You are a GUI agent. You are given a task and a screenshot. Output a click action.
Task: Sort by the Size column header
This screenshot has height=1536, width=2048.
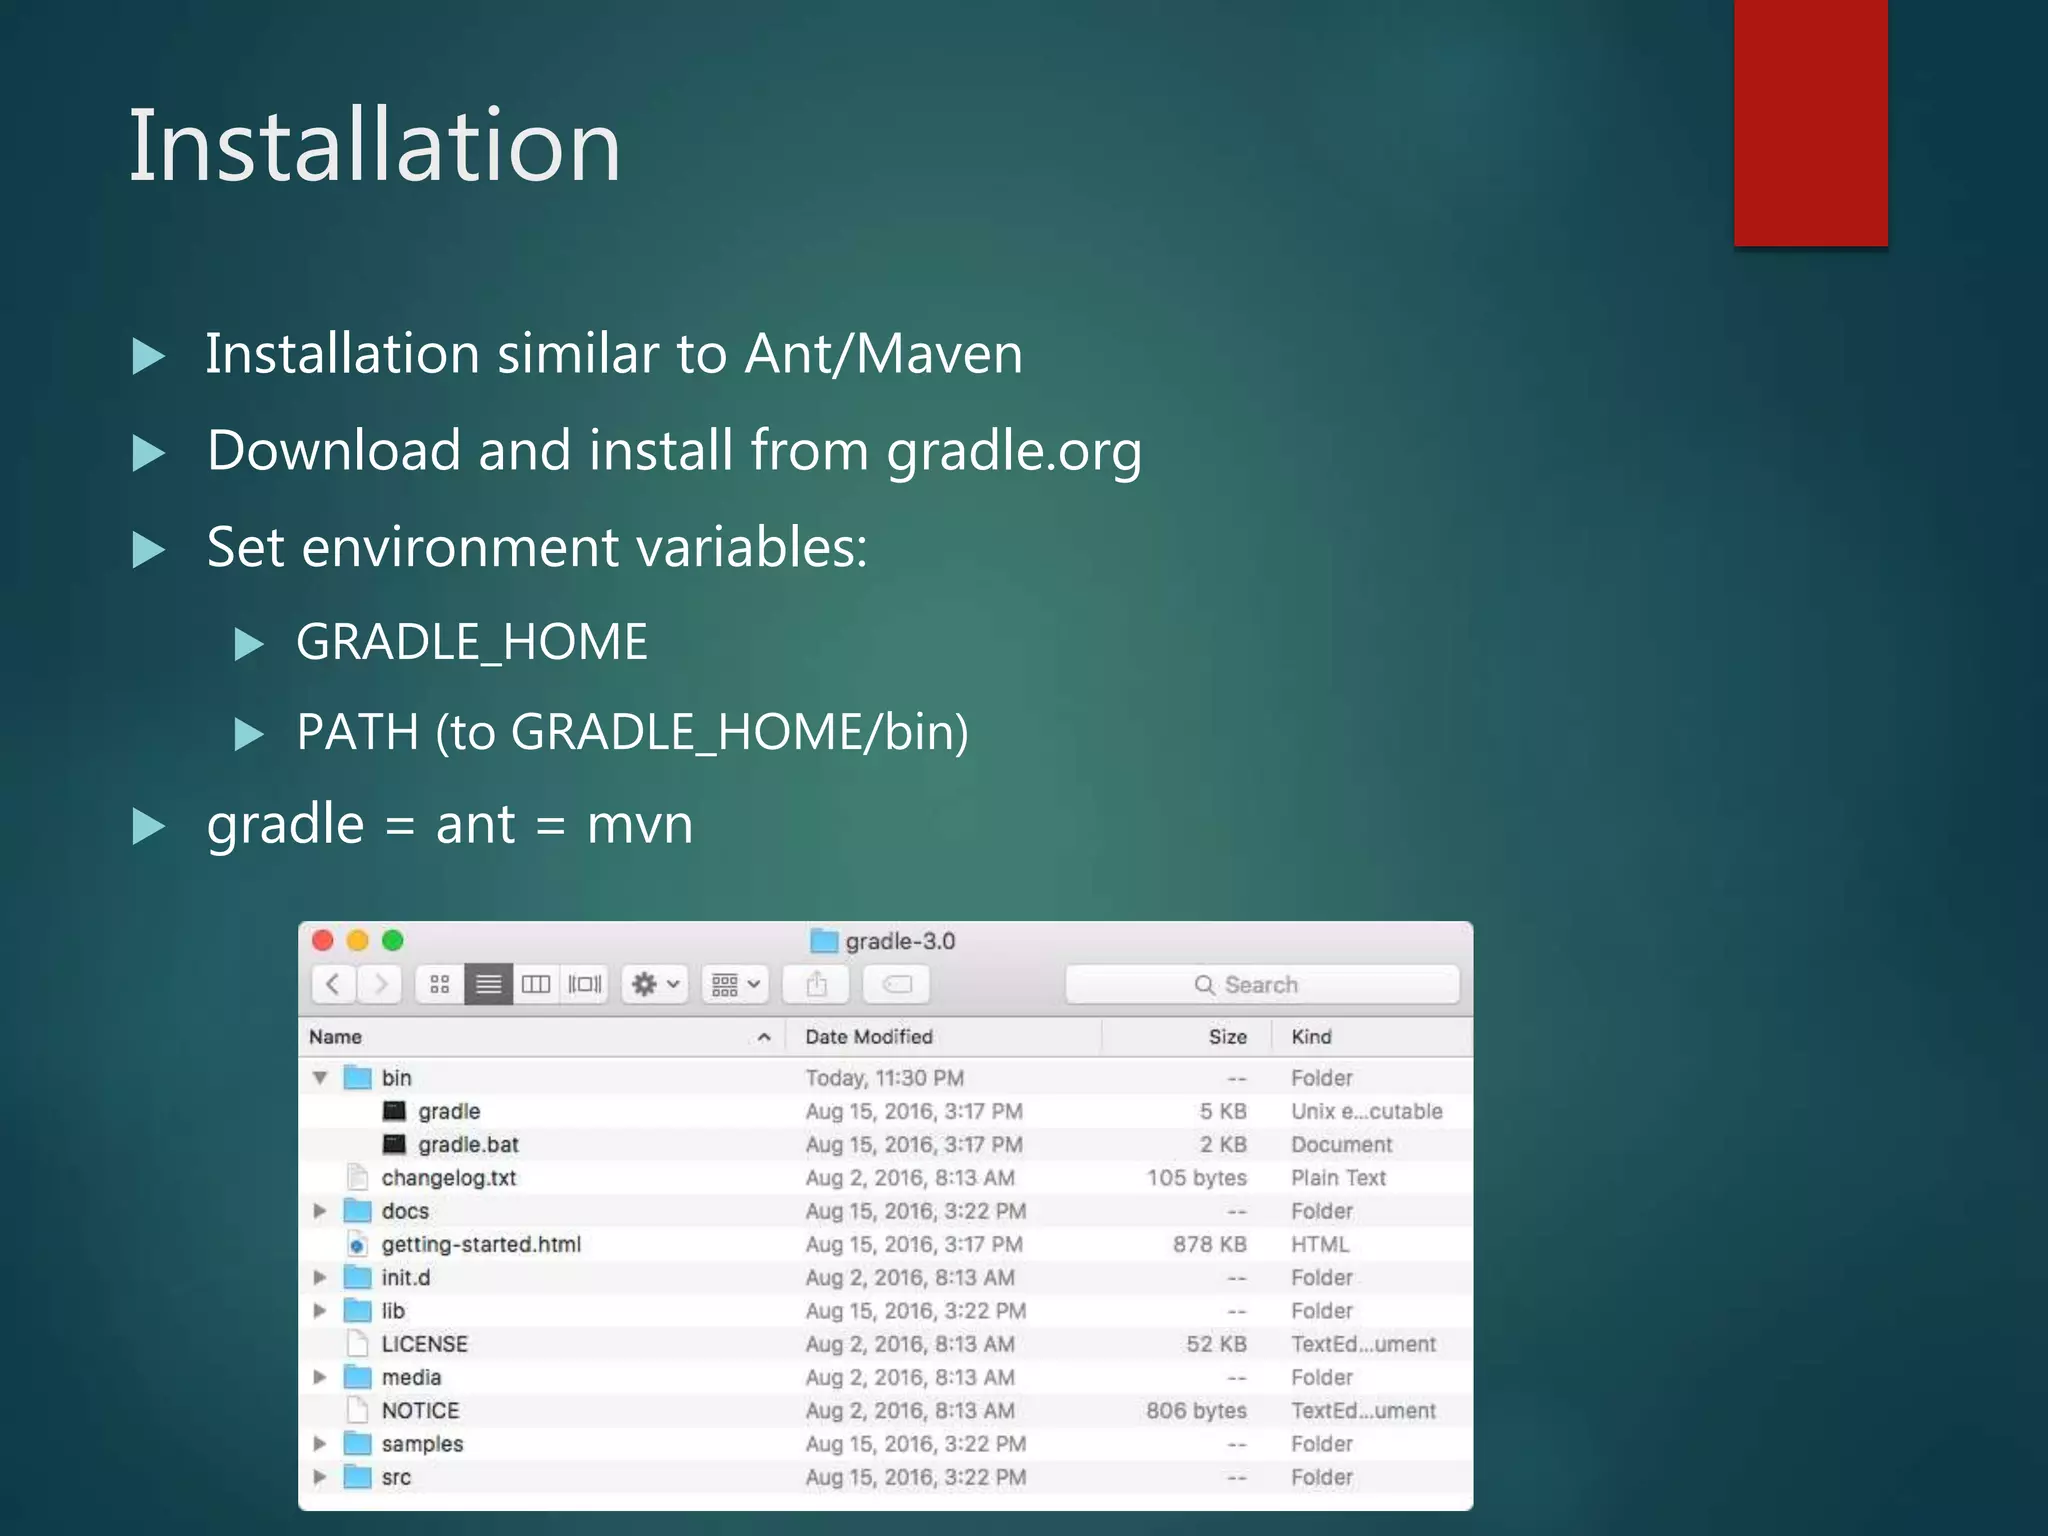(x=1186, y=1037)
